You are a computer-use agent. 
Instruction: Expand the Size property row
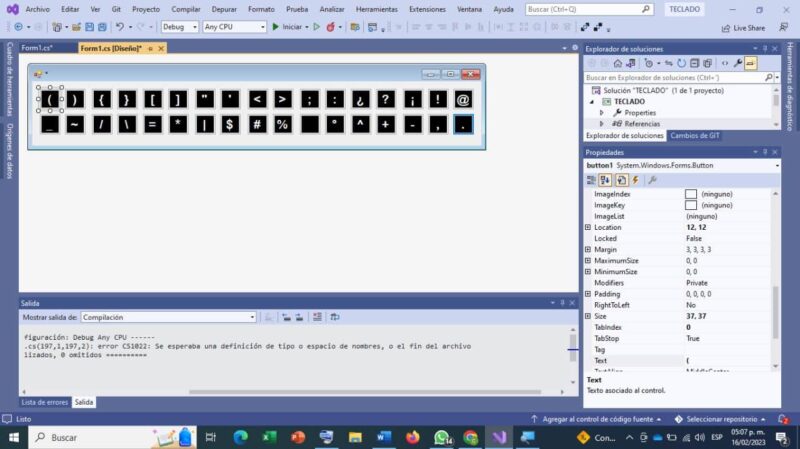(x=588, y=316)
